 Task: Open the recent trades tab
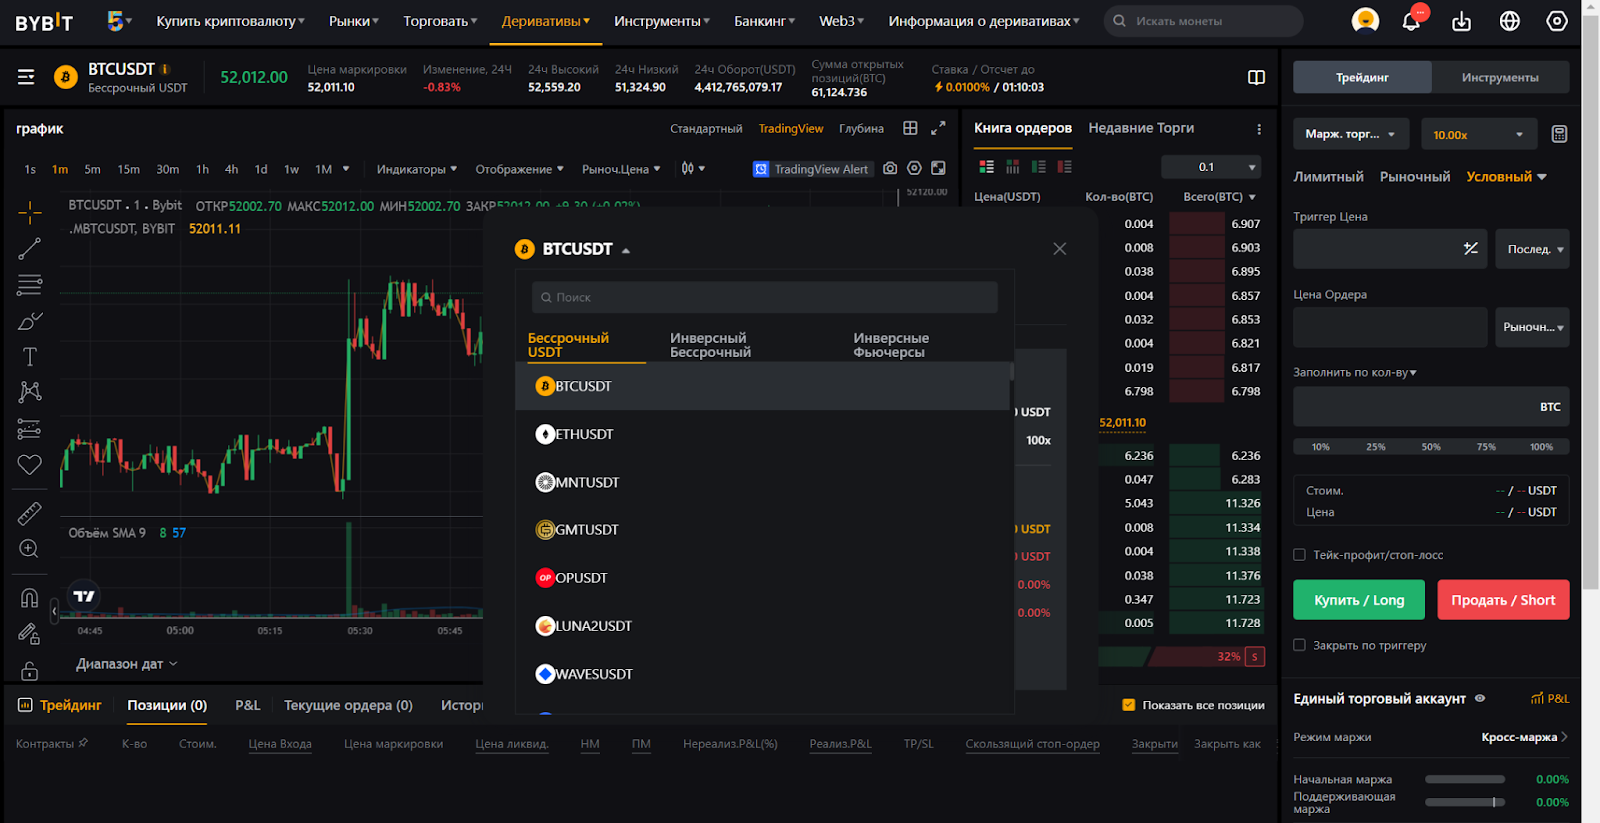click(1141, 128)
